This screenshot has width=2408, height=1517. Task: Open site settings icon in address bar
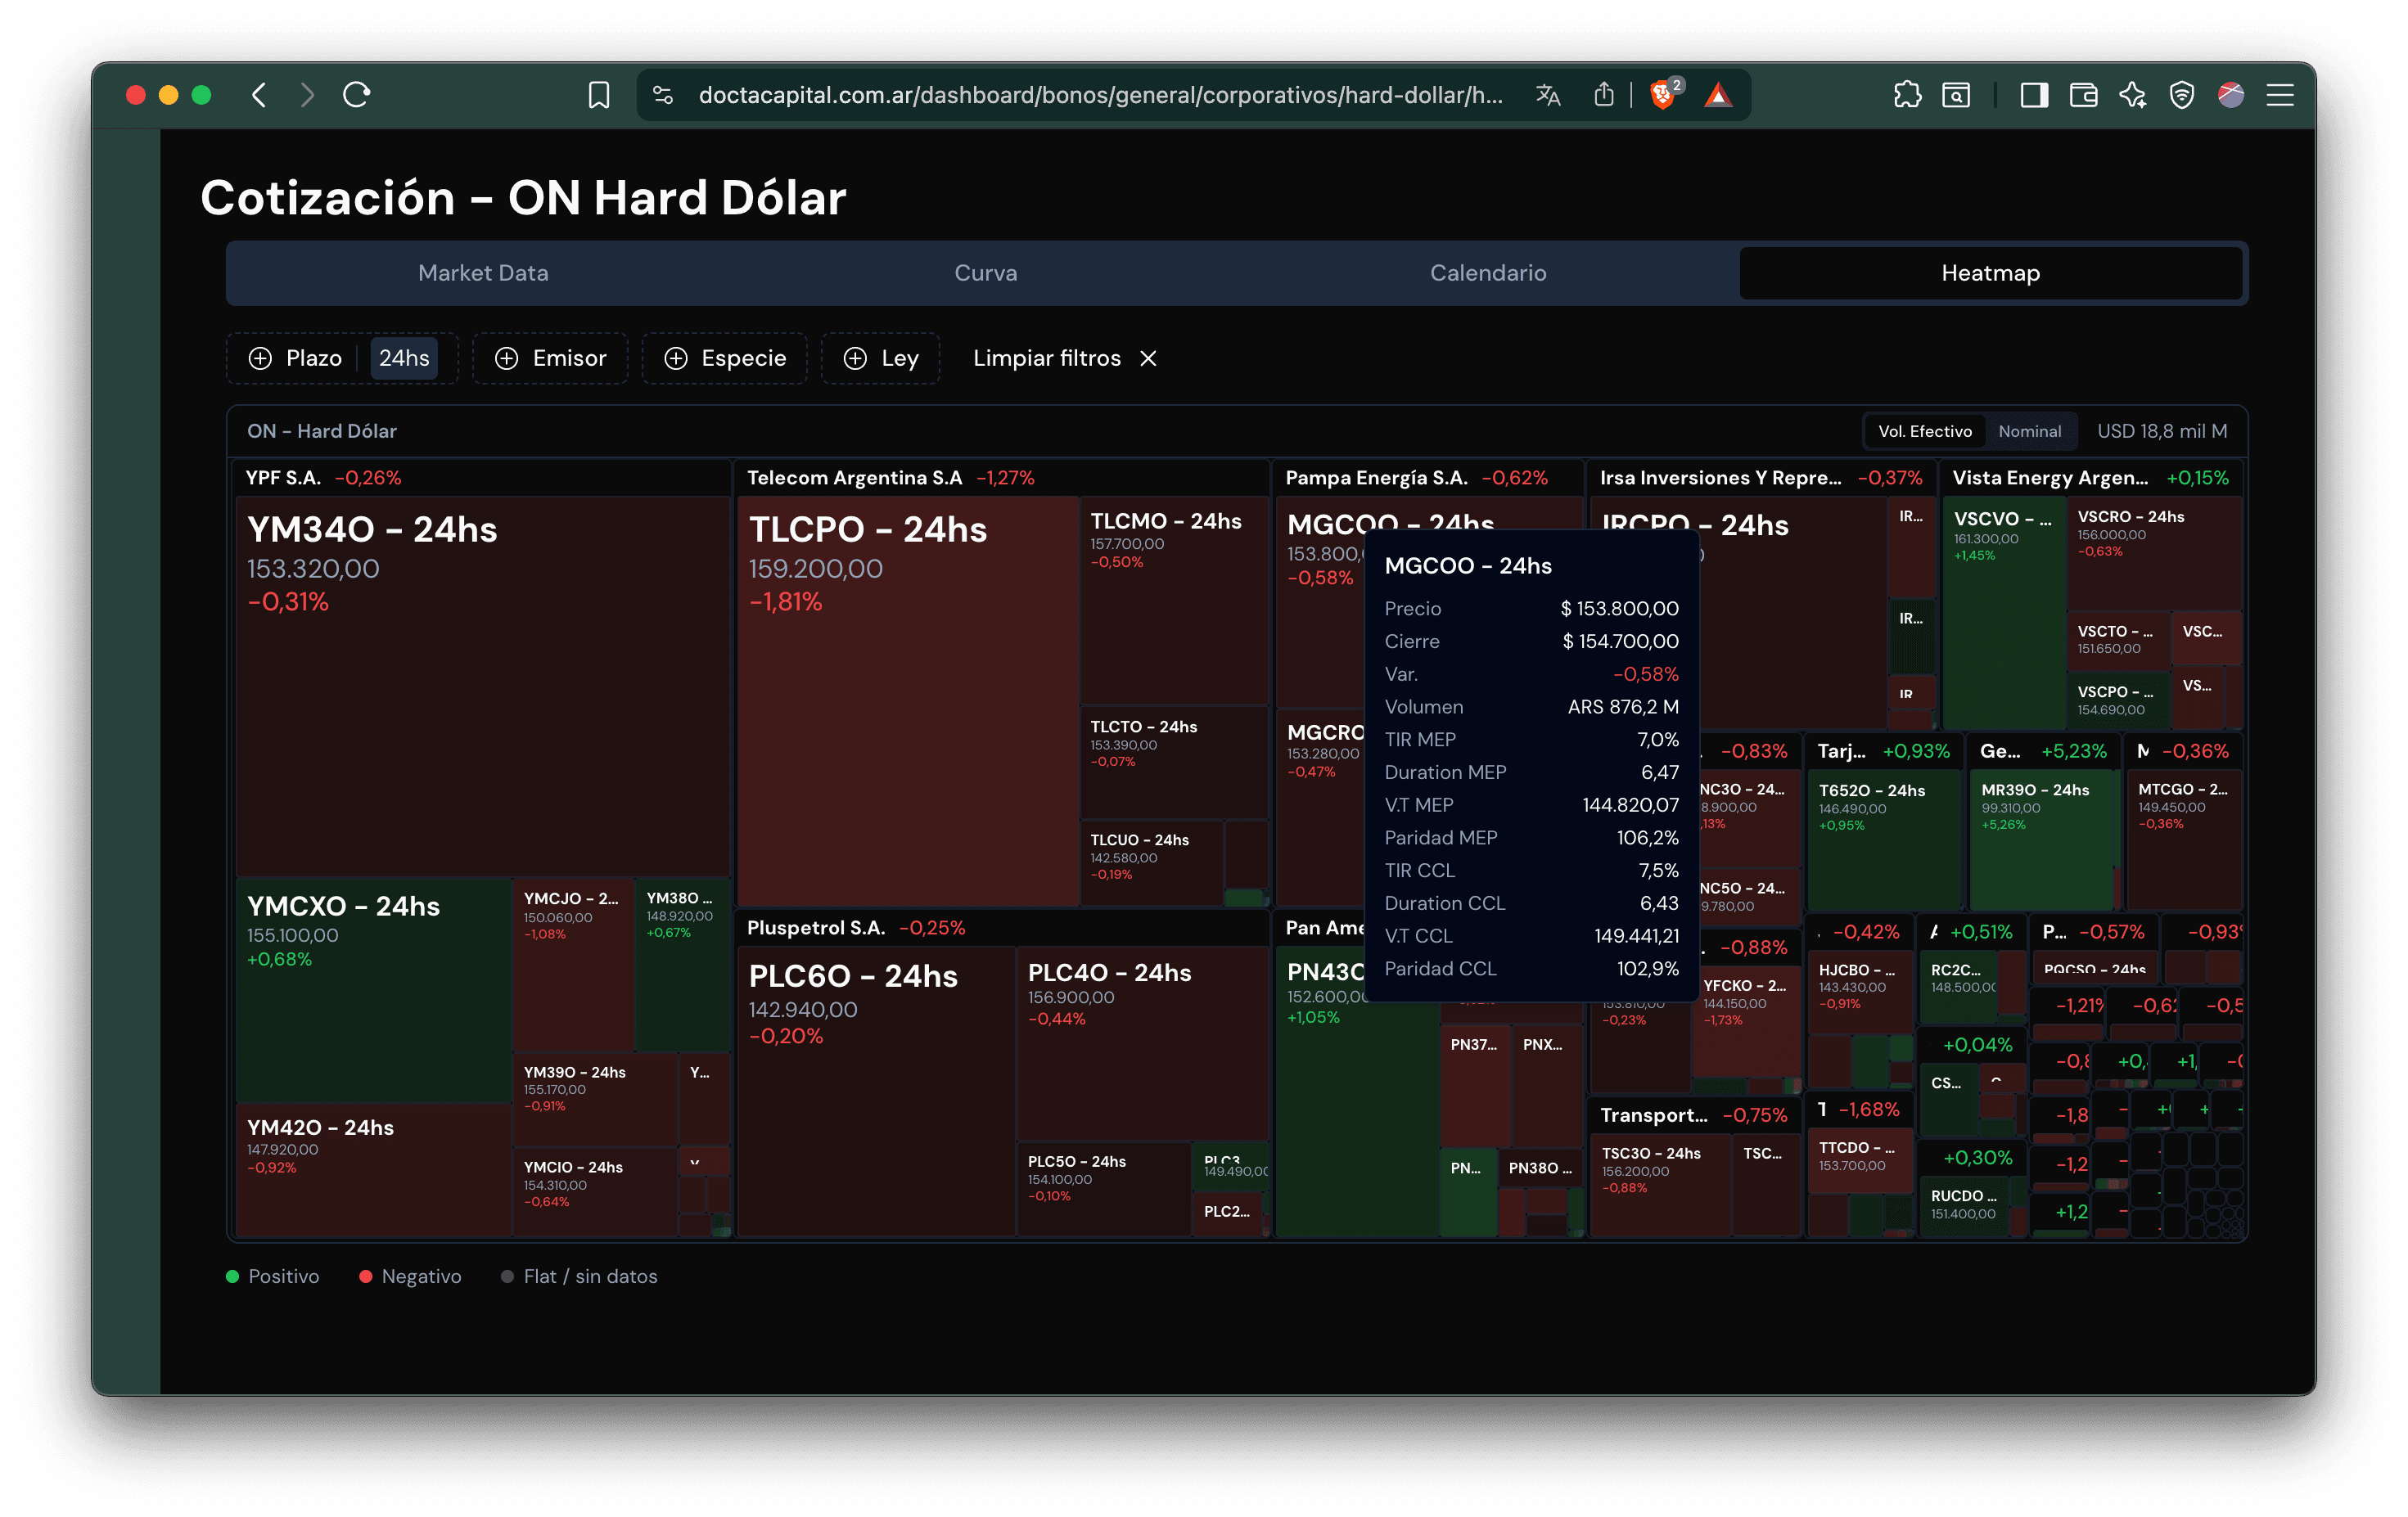(663, 95)
